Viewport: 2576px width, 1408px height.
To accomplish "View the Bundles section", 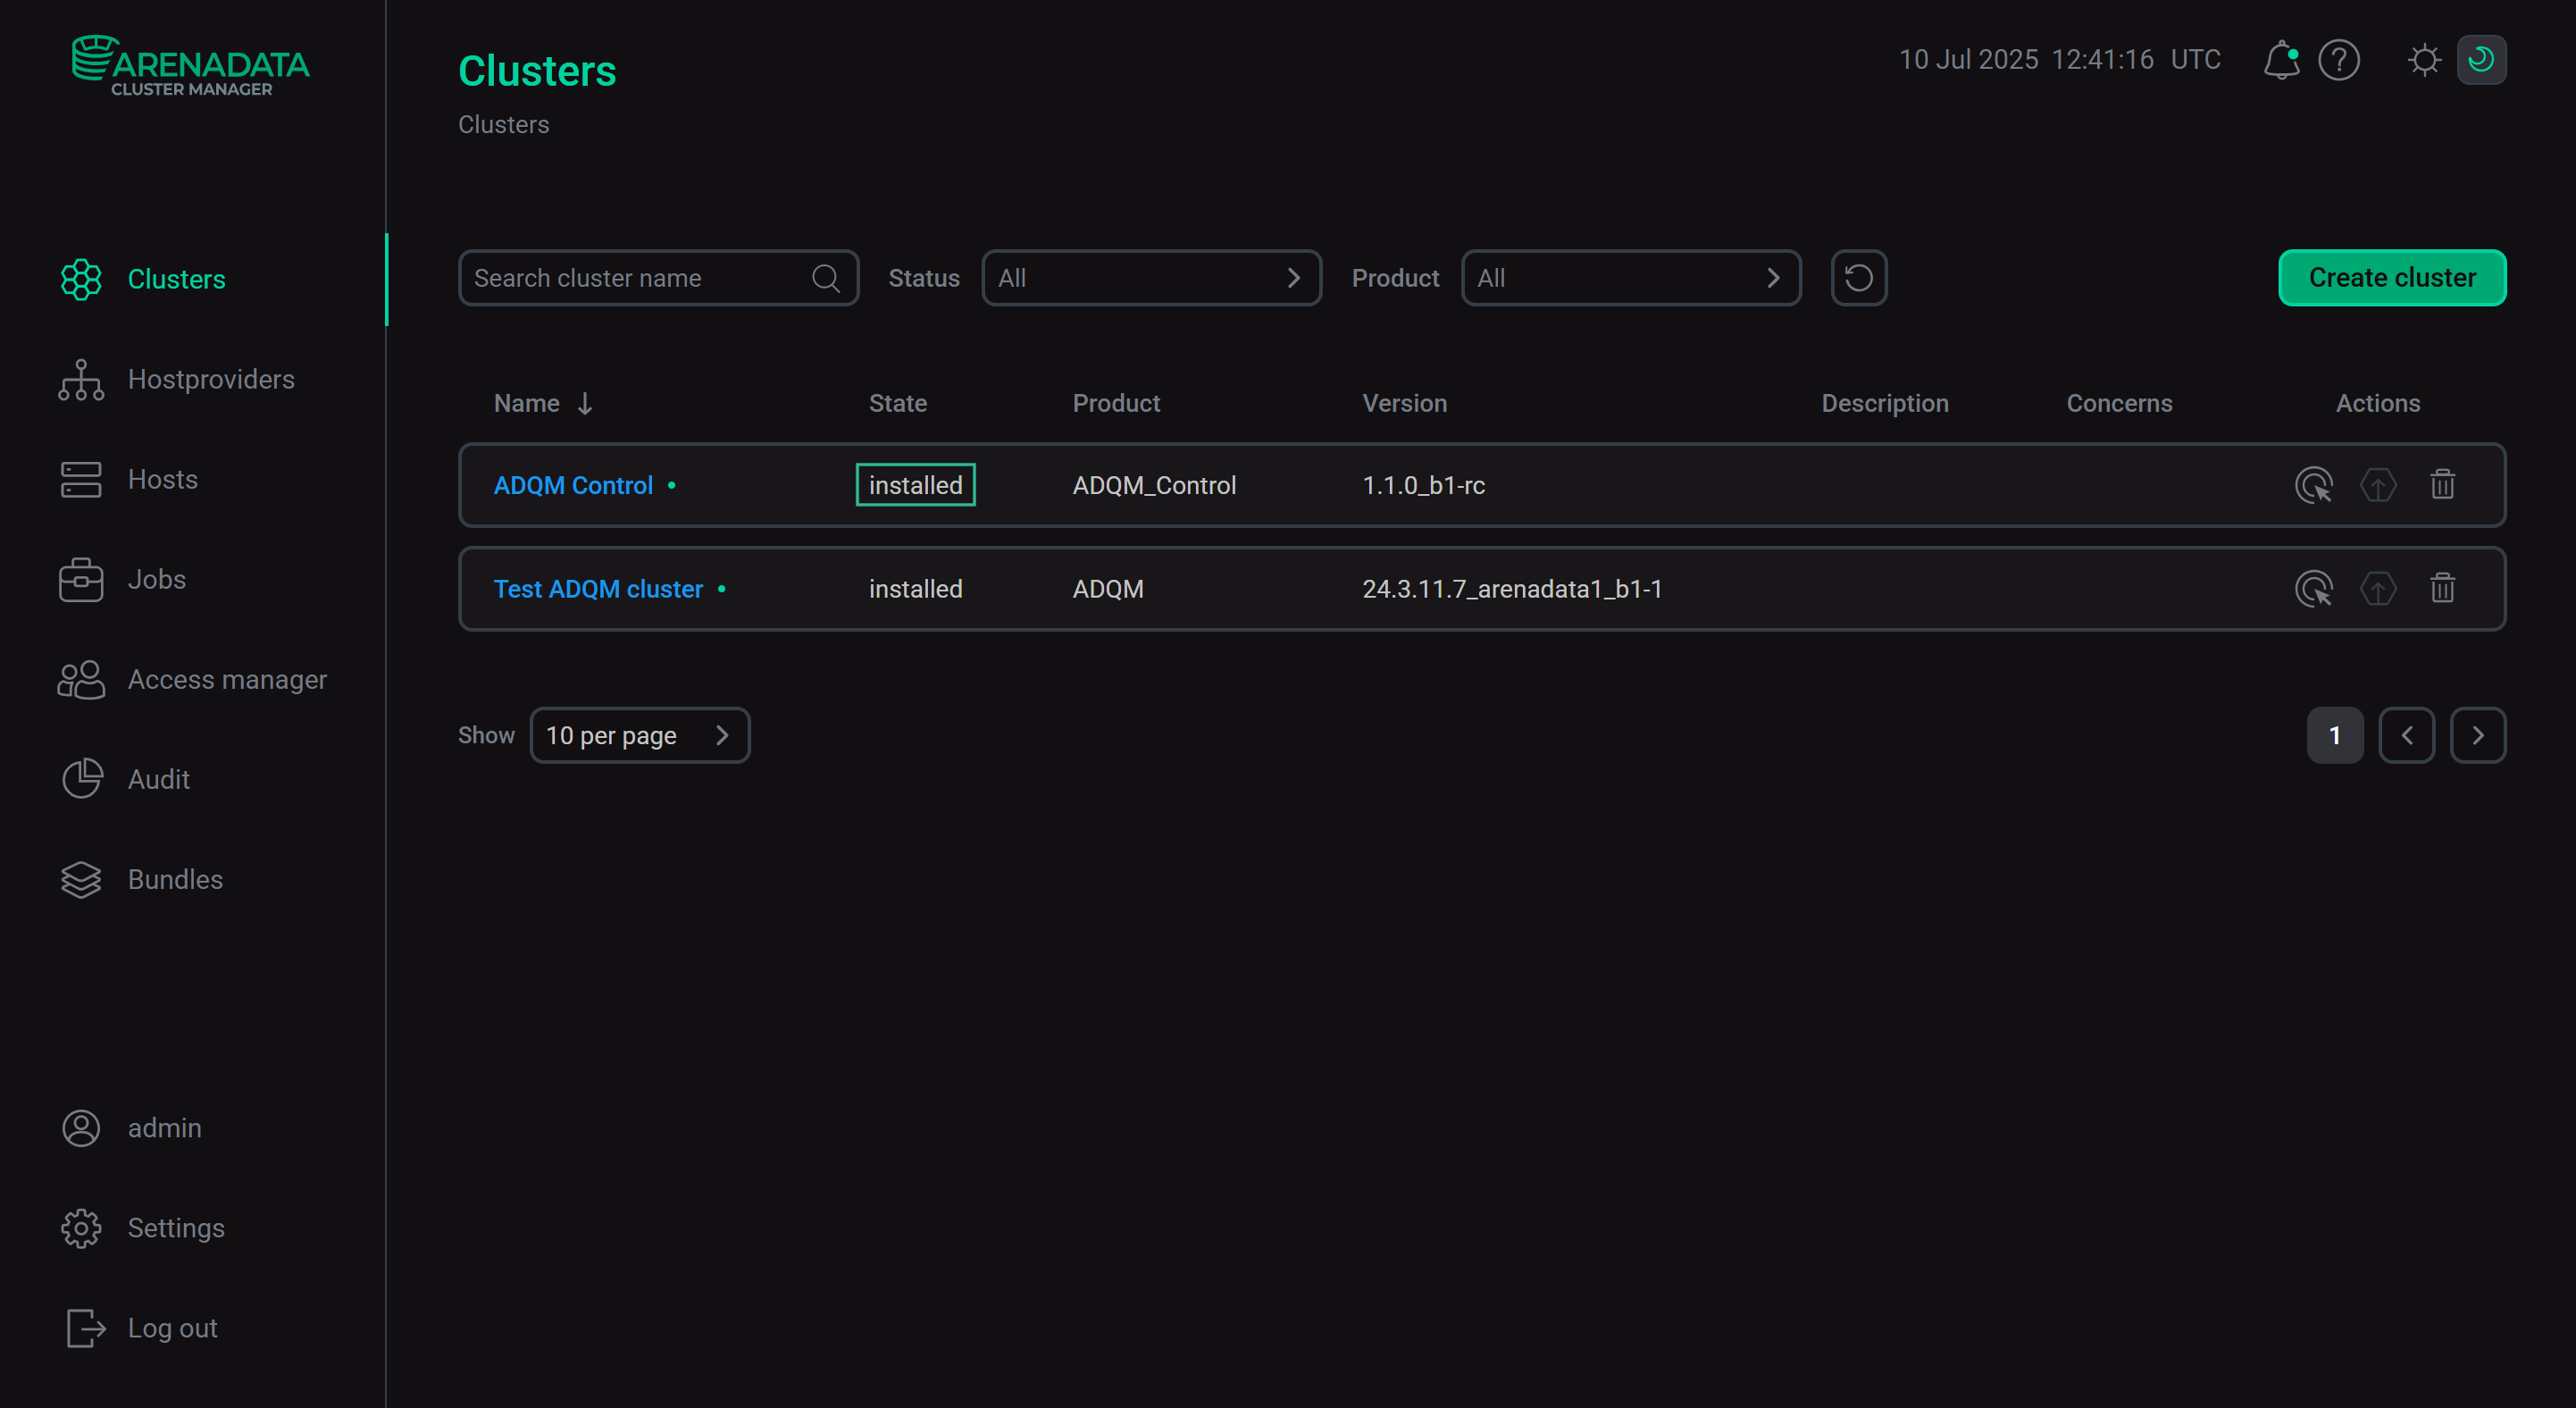I will click(175, 879).
